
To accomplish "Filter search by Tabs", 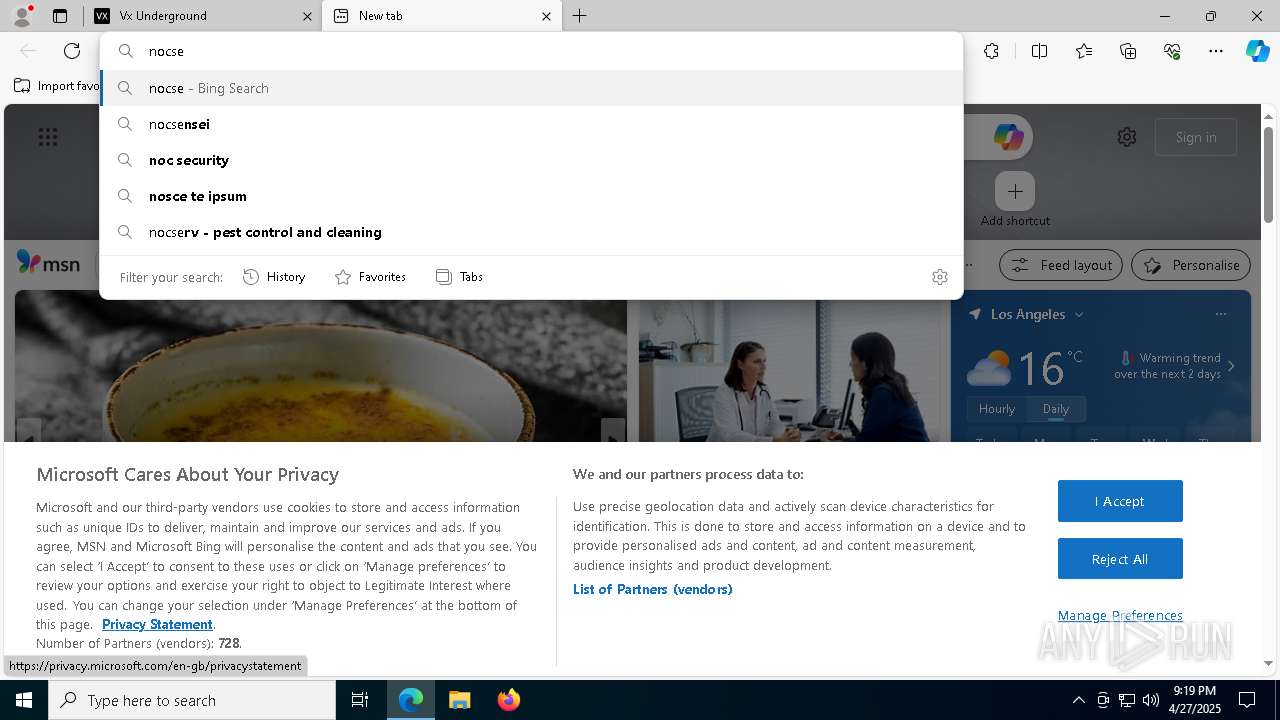I will [459, 277].
